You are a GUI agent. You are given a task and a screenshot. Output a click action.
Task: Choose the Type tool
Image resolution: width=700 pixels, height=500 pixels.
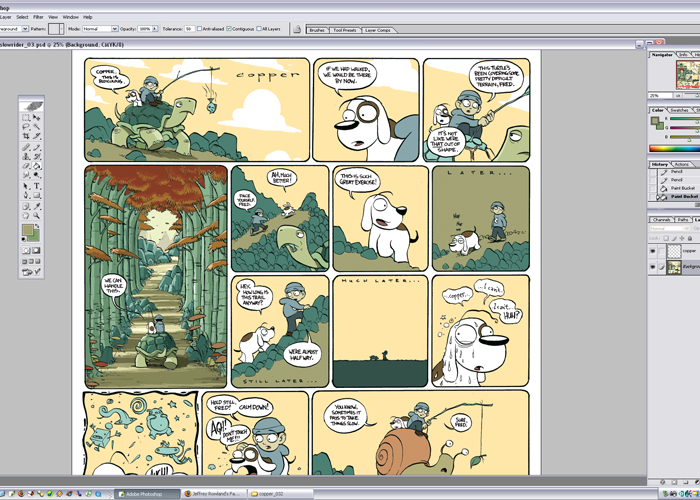point(37,186)
